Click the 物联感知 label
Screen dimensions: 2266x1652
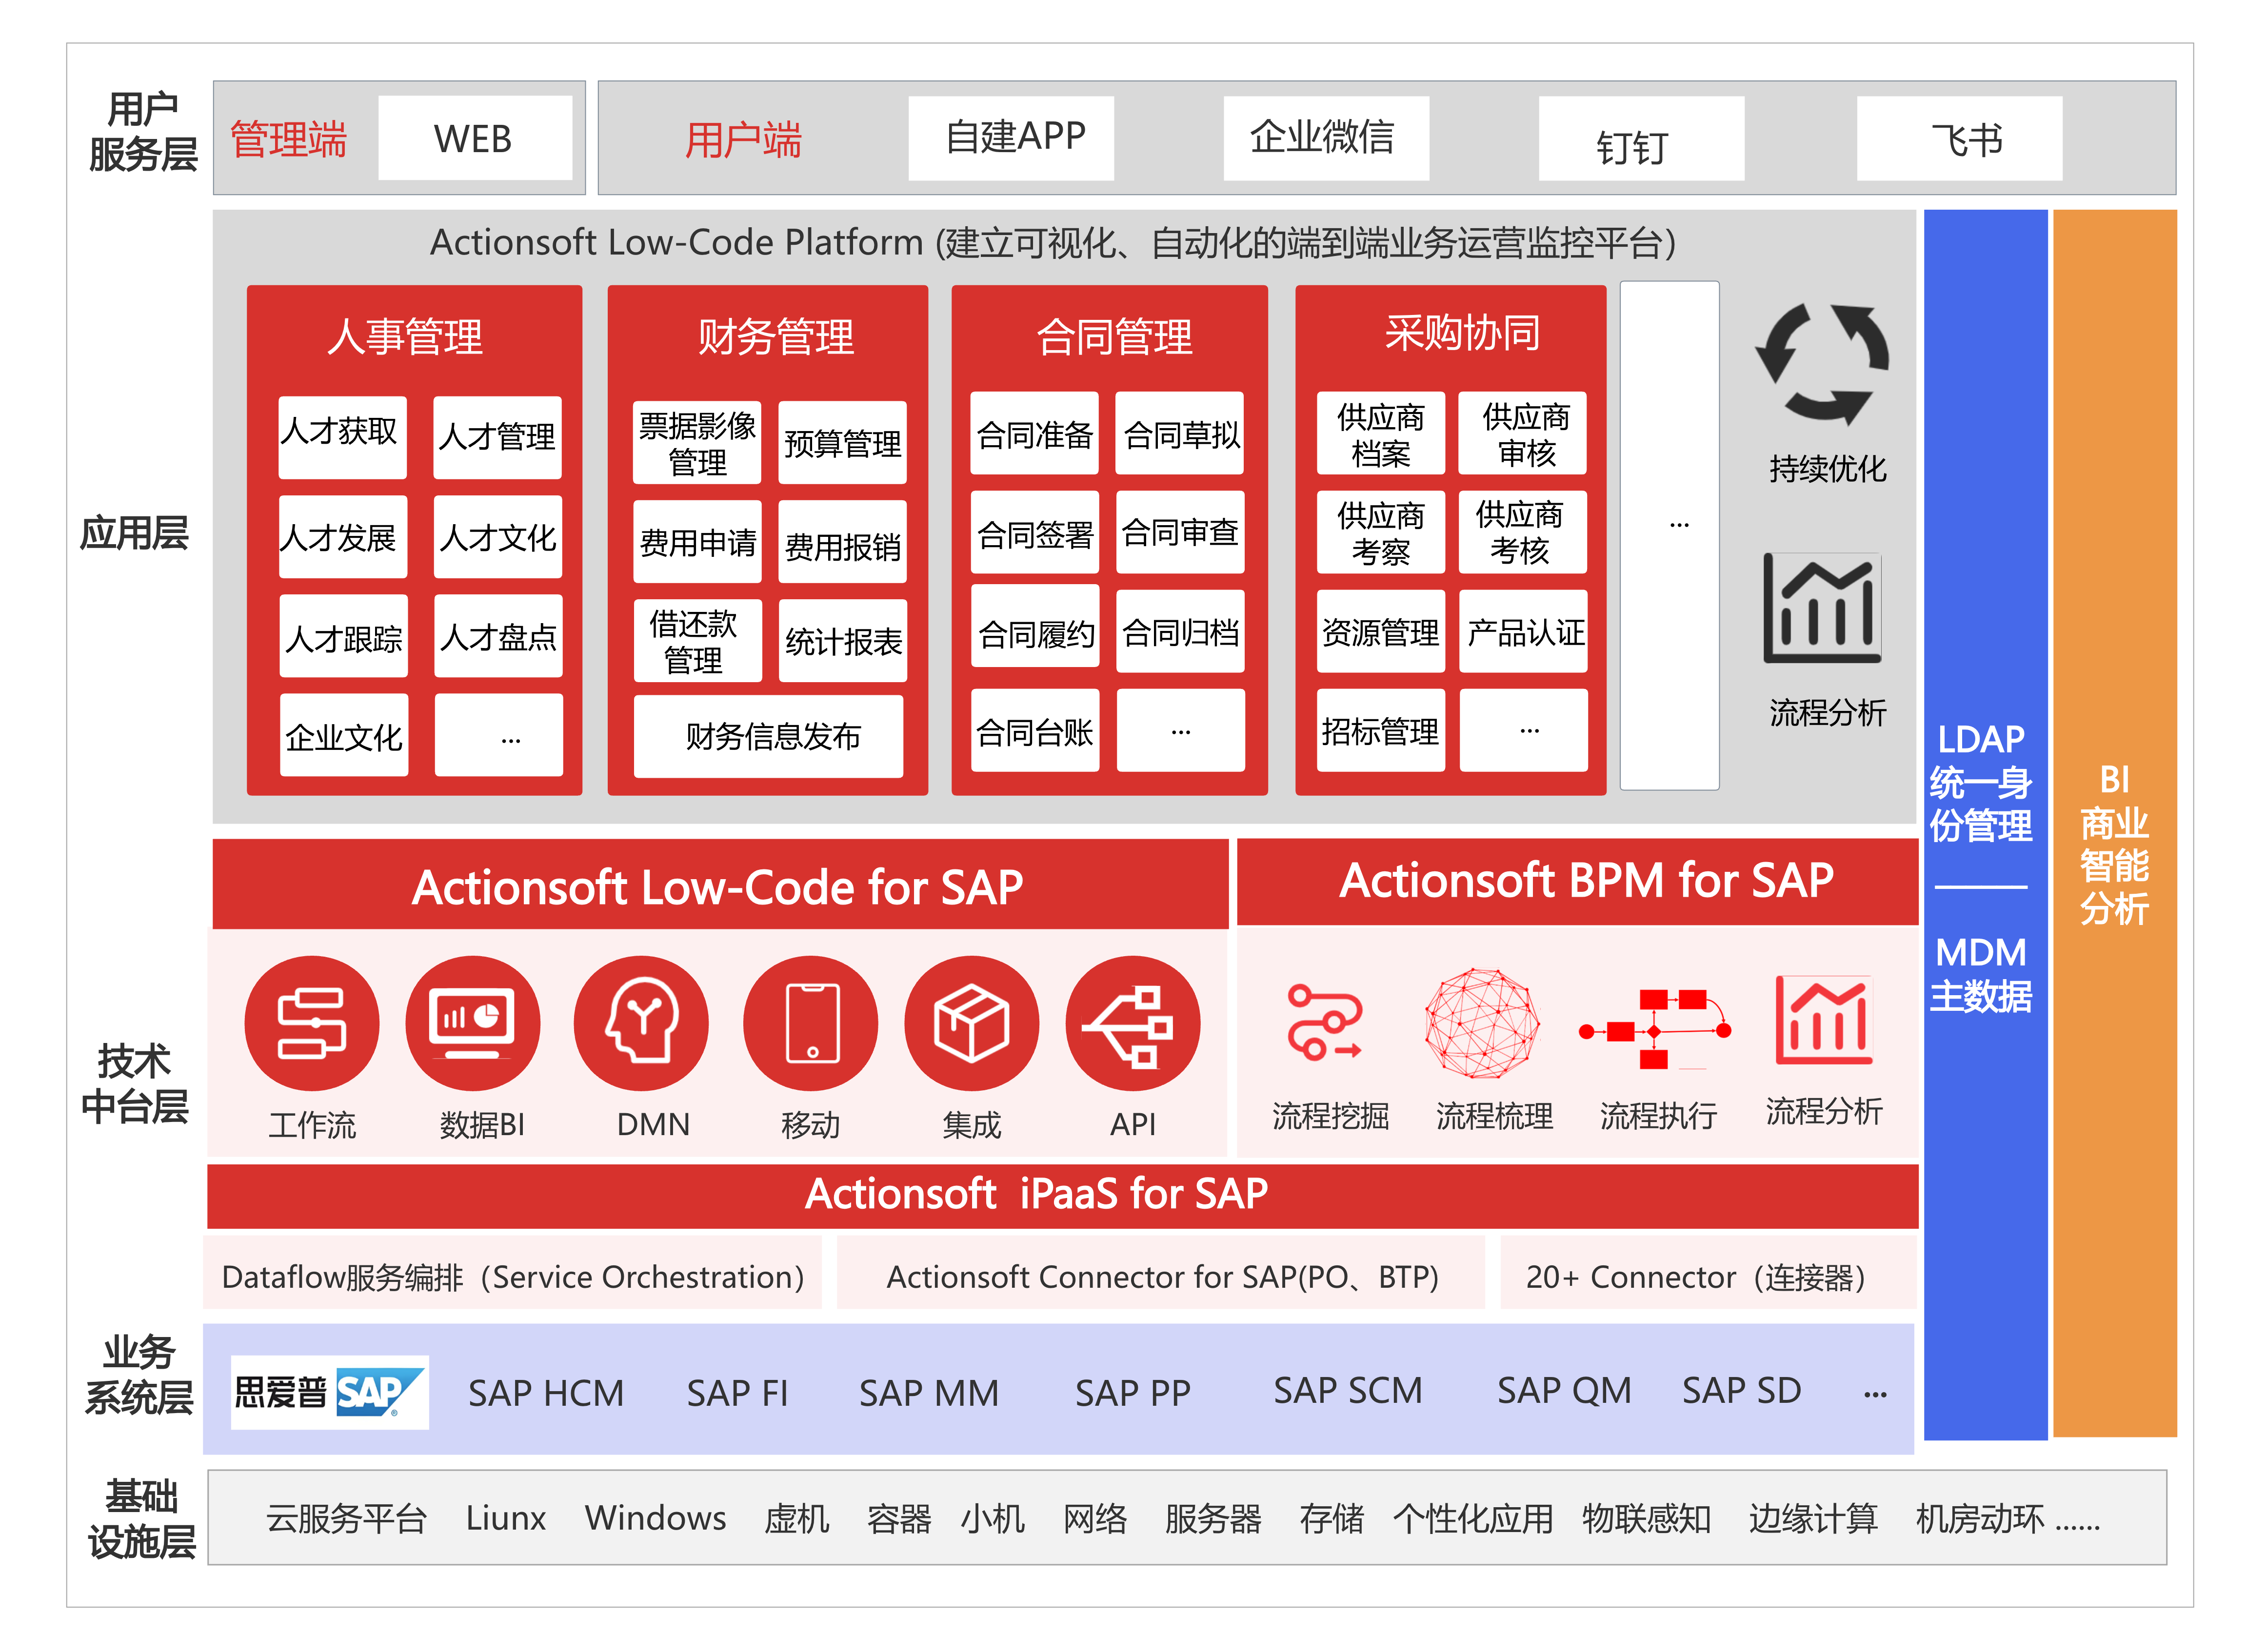1646,1518
